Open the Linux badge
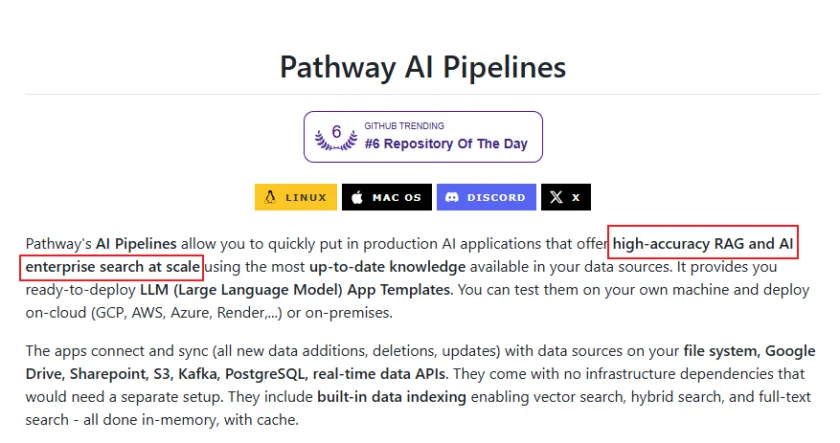 coord(296,197)
